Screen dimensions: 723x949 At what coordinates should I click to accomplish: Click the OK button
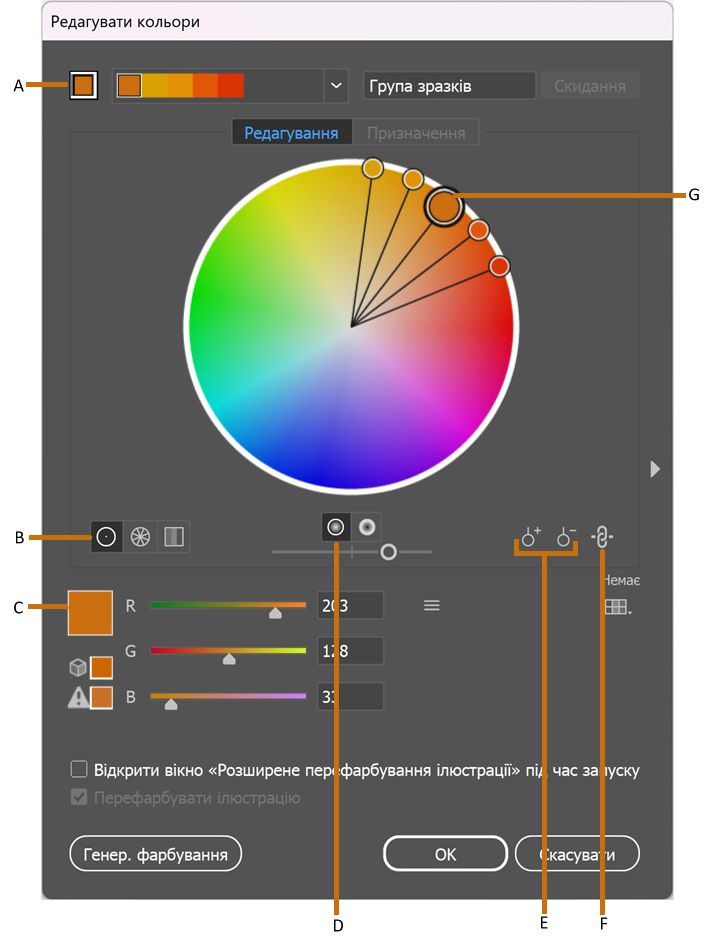pos(445,854)
